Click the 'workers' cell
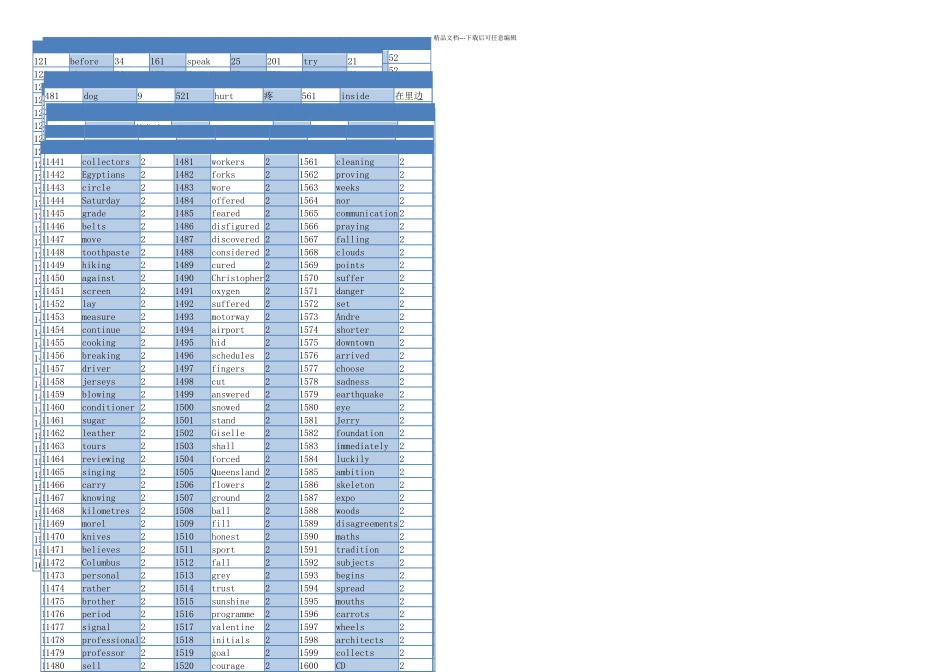The height and width of the screenshot is (672, 950). [237, 162]
